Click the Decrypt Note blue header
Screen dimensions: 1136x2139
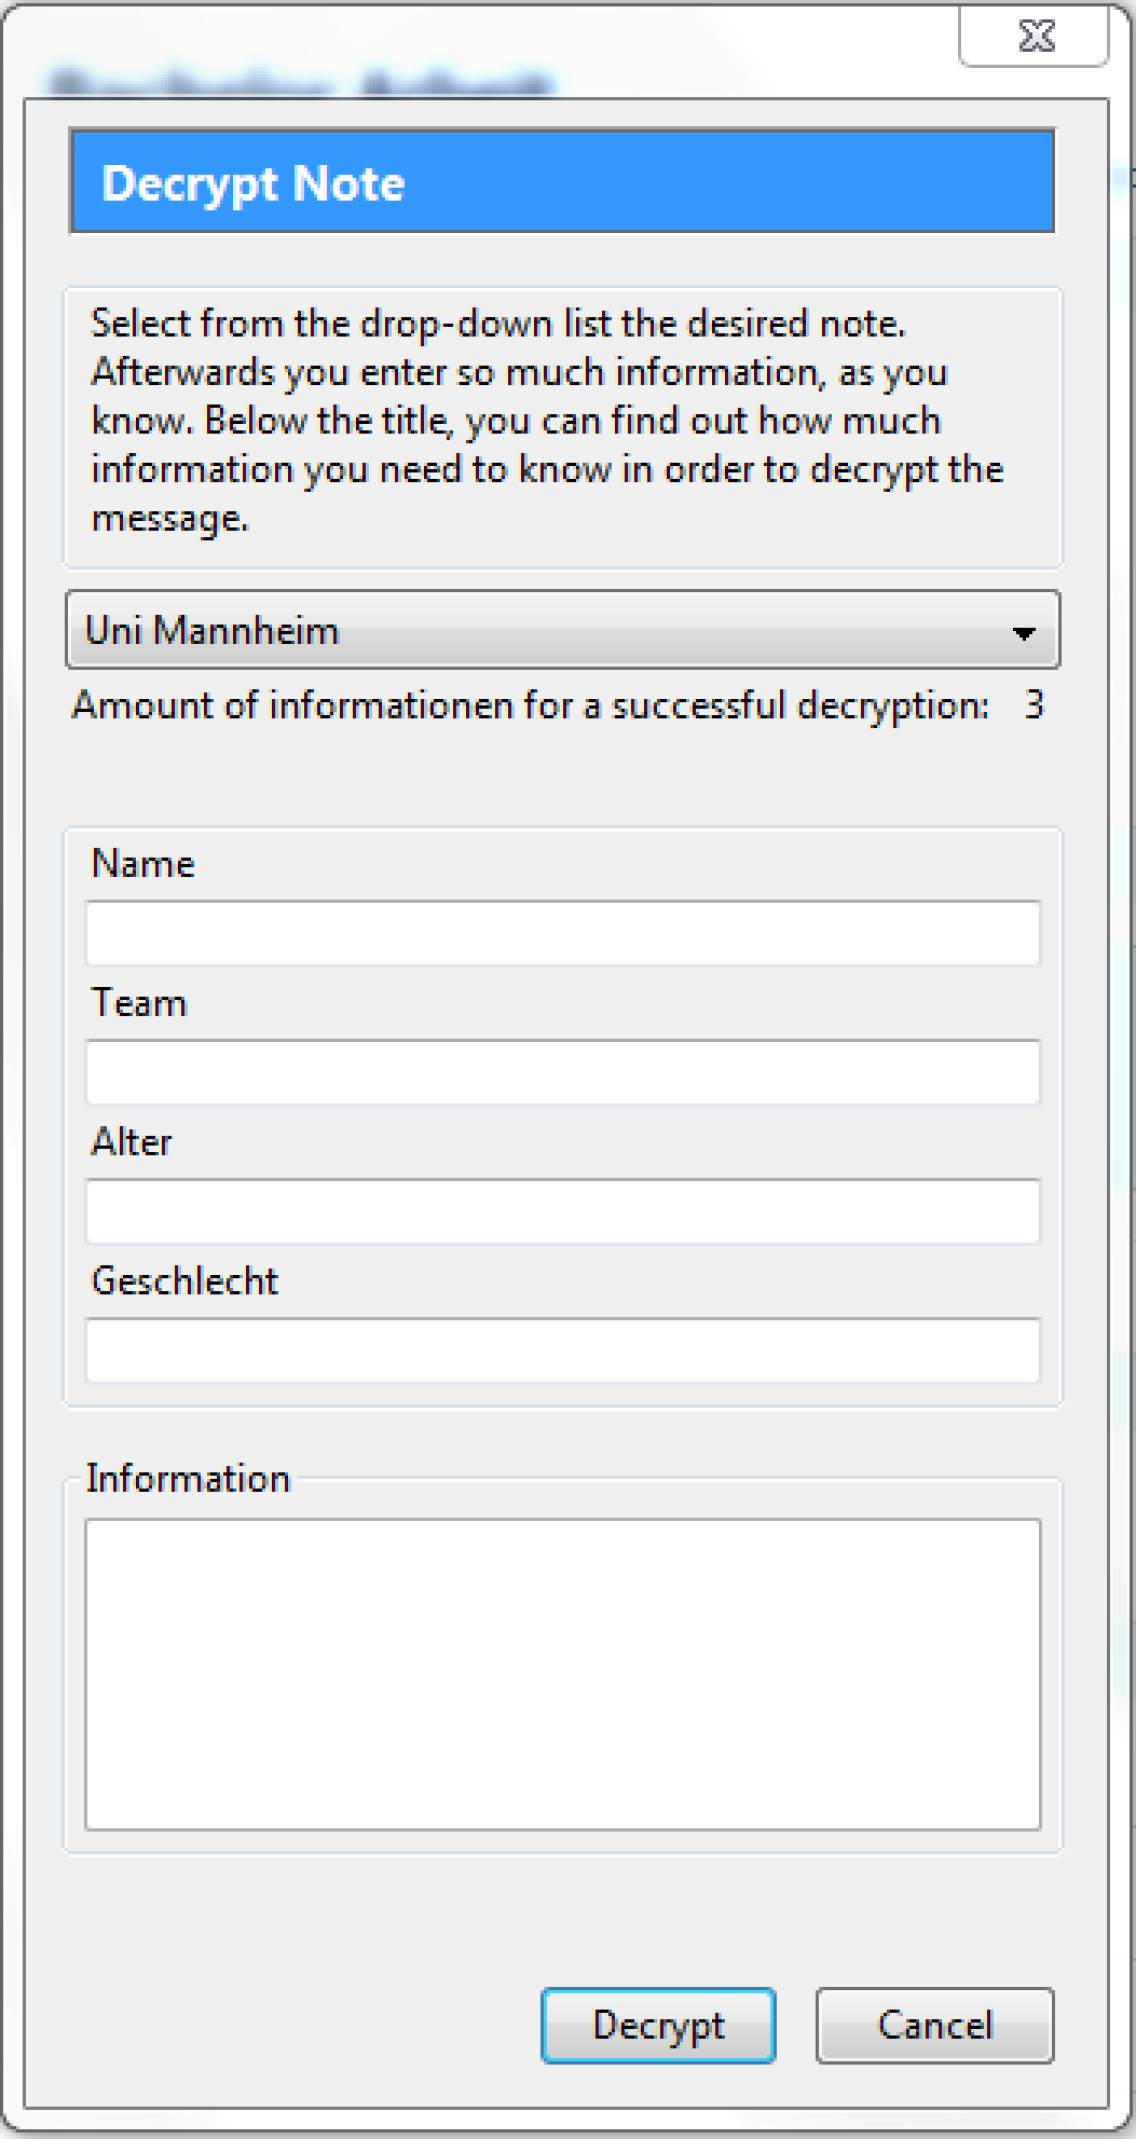pyautogui.click(x=562, y=182)
